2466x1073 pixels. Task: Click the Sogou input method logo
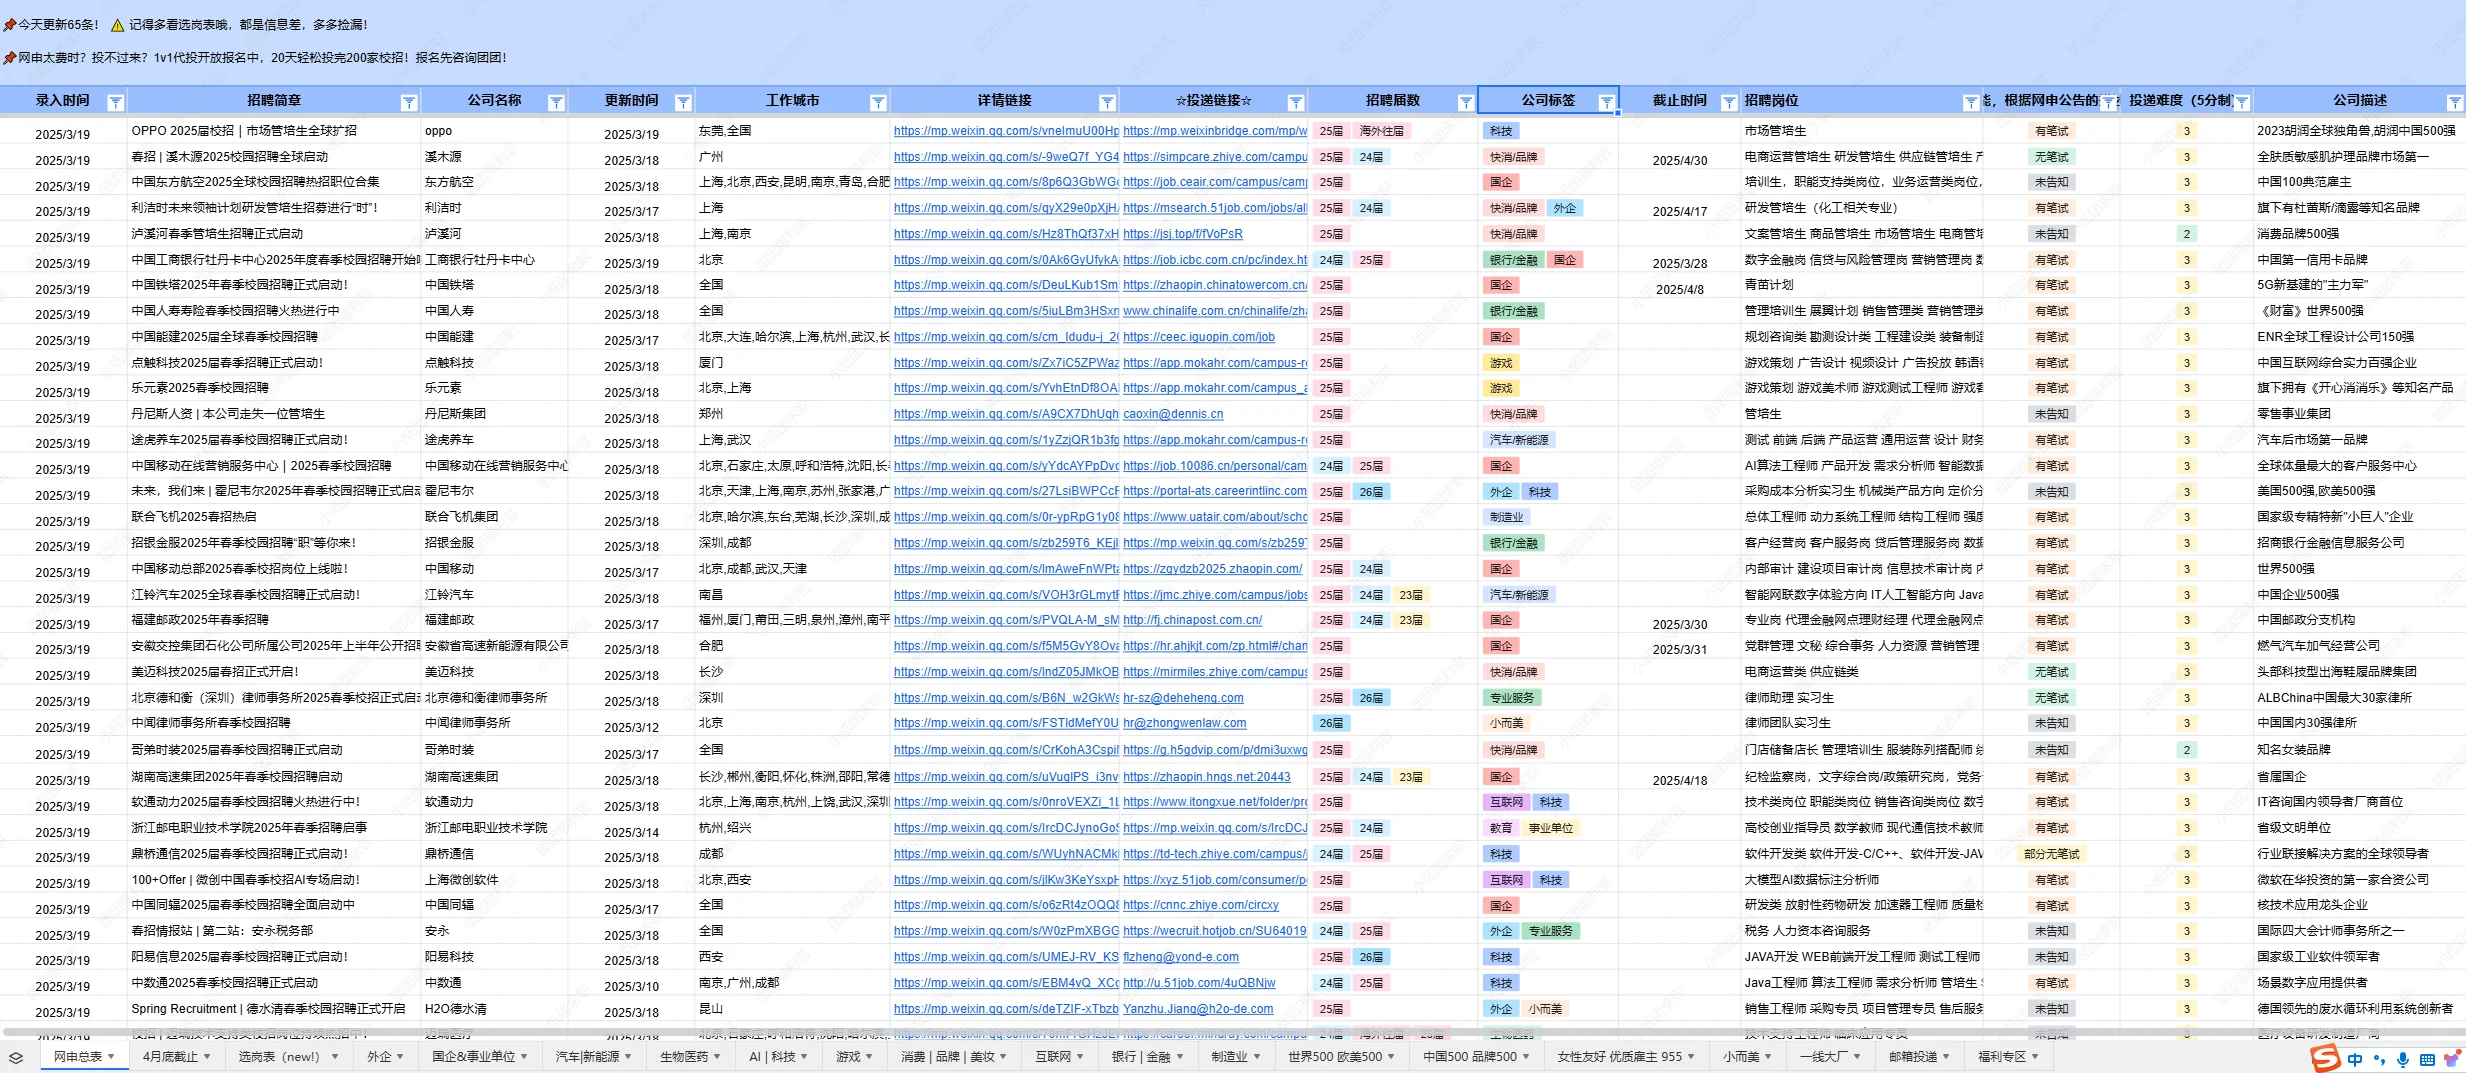click(x=2325, y=1058)
